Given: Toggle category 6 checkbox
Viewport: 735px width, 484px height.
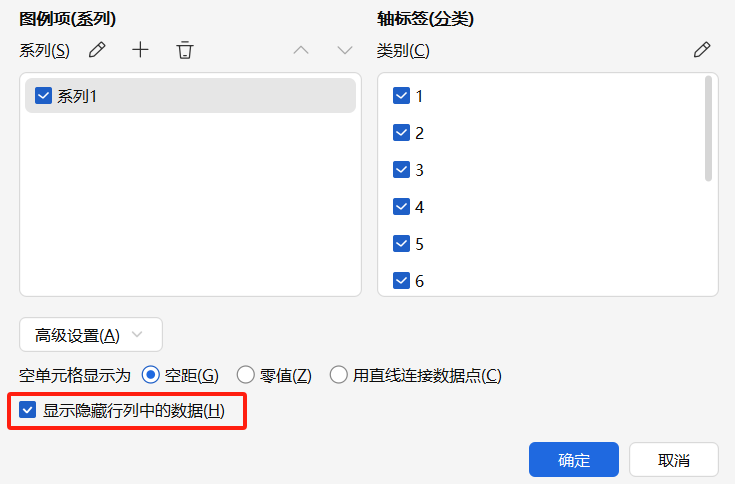Looking at the screenshot, I should pos(402,281).
